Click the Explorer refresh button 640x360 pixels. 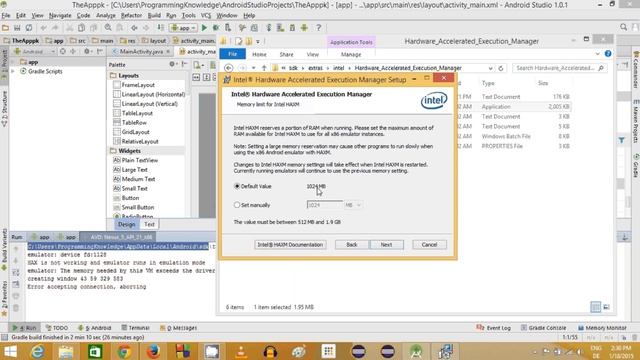(501, 68)
